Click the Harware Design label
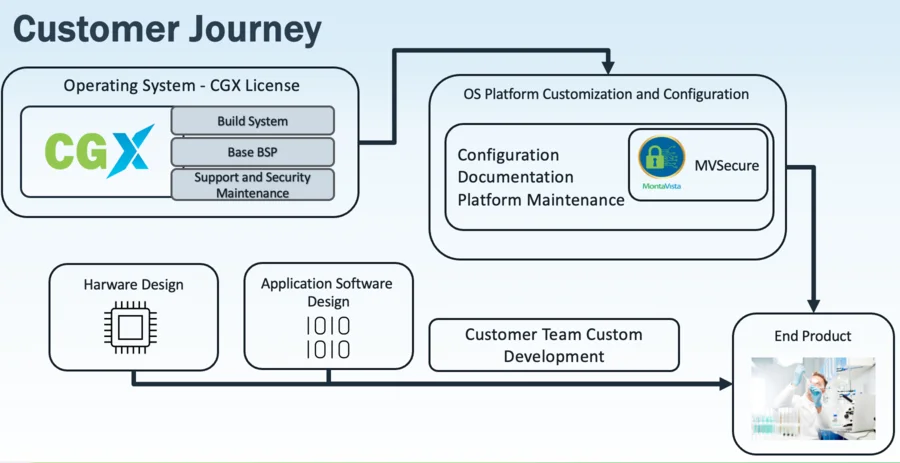The height and width of the screenshot is (463, 900). (x=134, y=284)
